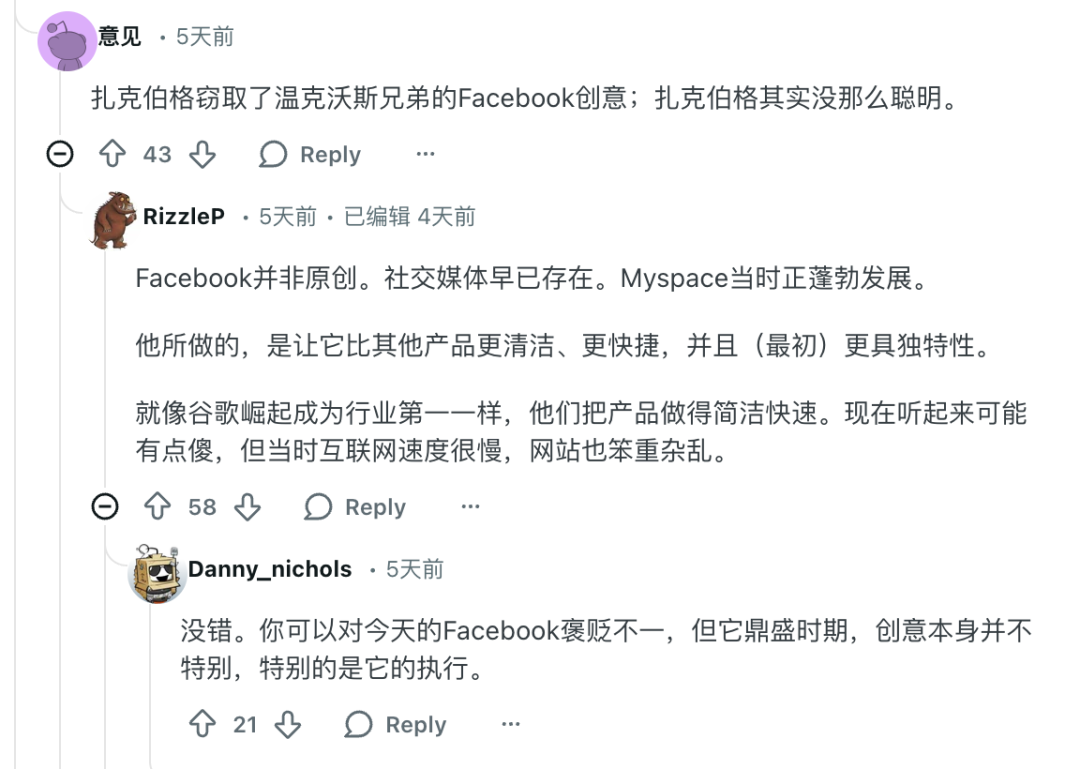This screenshot has width=1080, height=769.
Task: Downvote RizzleP's comment with 58 votes
Action: coord(247,507)
